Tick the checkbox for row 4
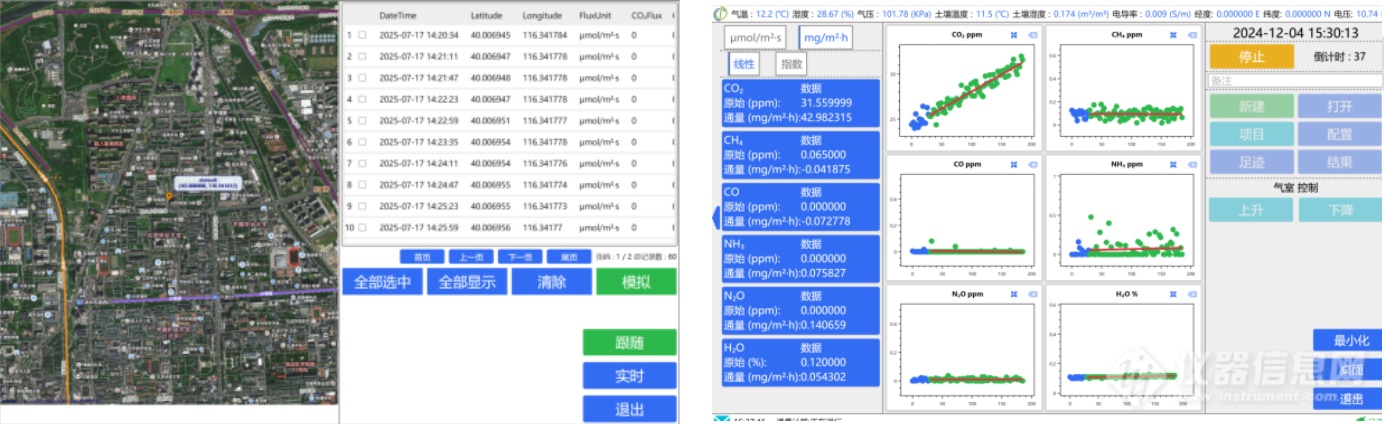 [362, 99]
